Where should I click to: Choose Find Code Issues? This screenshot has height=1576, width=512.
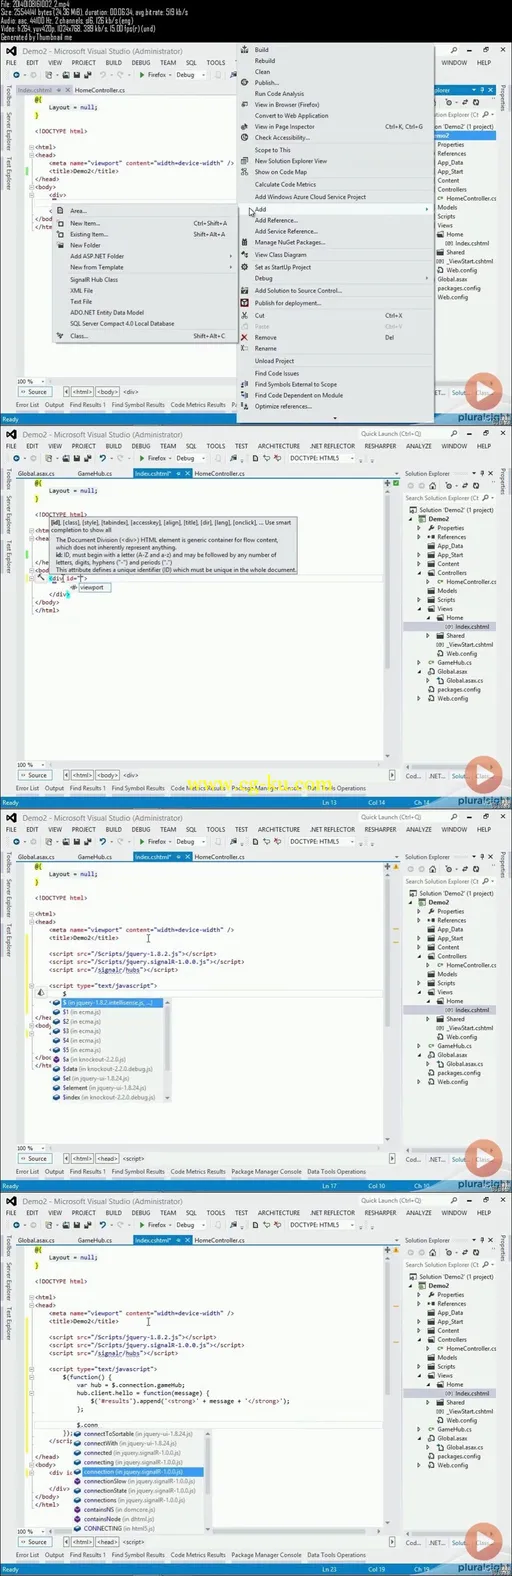tap(276, 373)
